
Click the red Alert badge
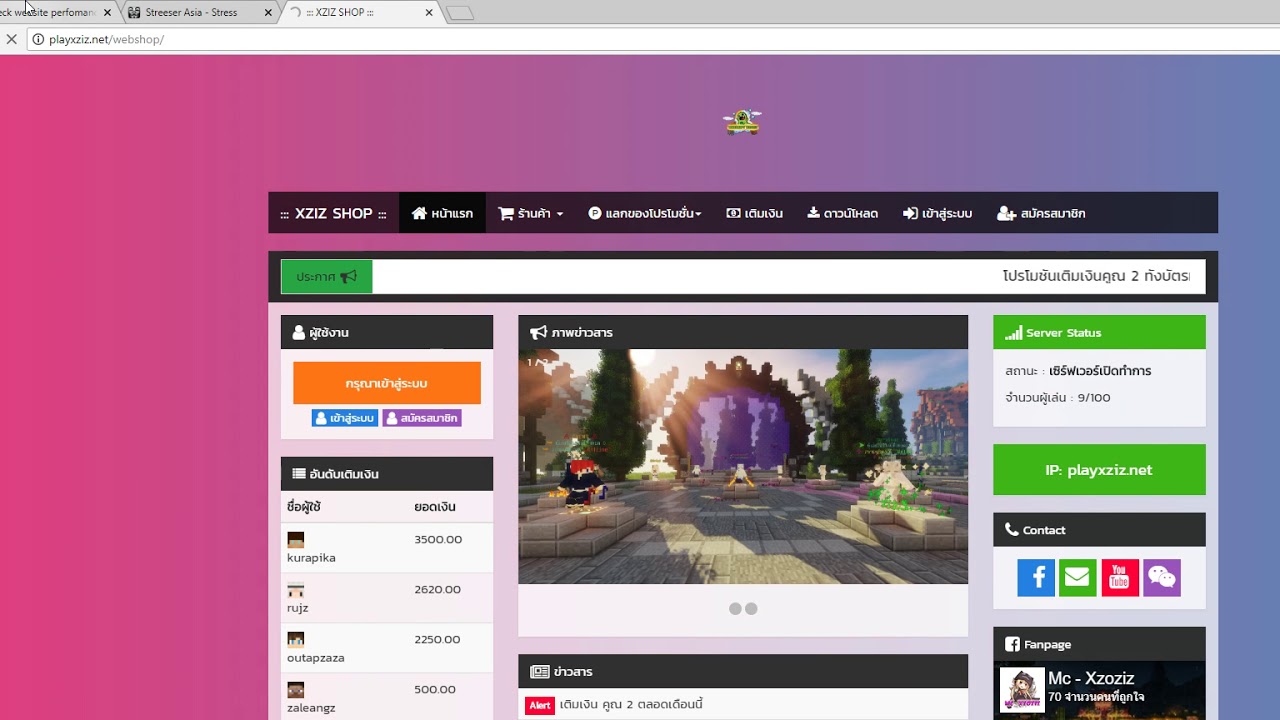pos(540,705)
